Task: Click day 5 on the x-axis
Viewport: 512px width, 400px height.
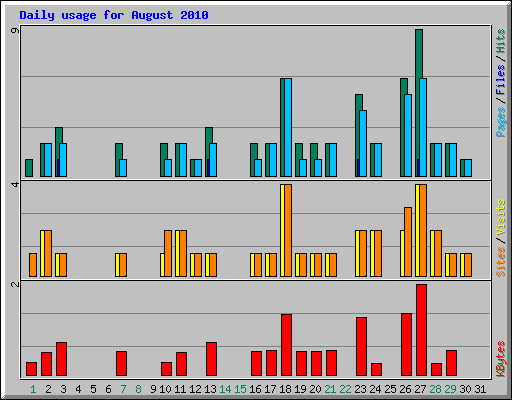Action: click(x=93, y=389)
